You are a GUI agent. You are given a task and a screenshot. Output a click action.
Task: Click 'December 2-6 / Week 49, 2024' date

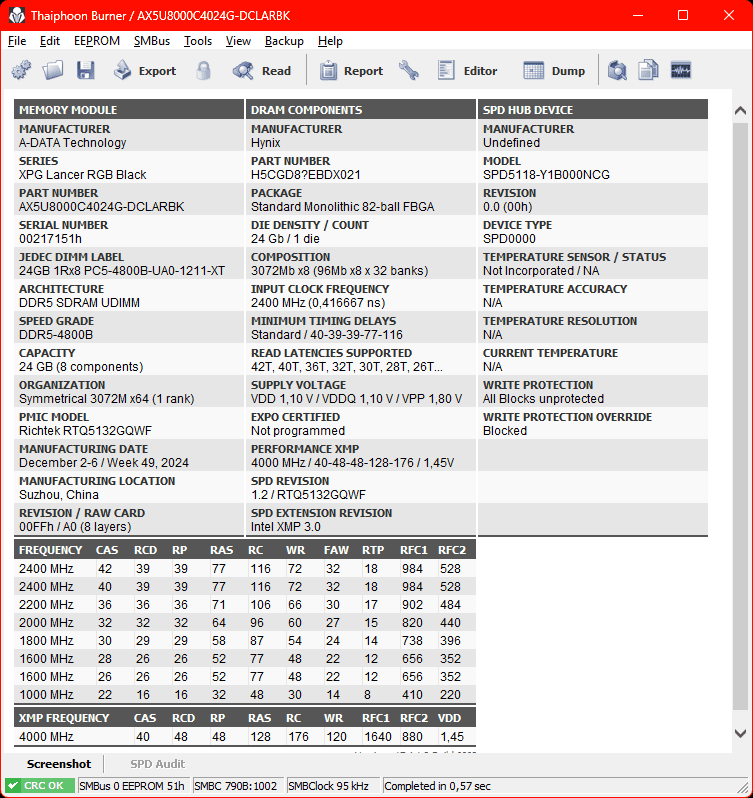(x=104, y=463)
